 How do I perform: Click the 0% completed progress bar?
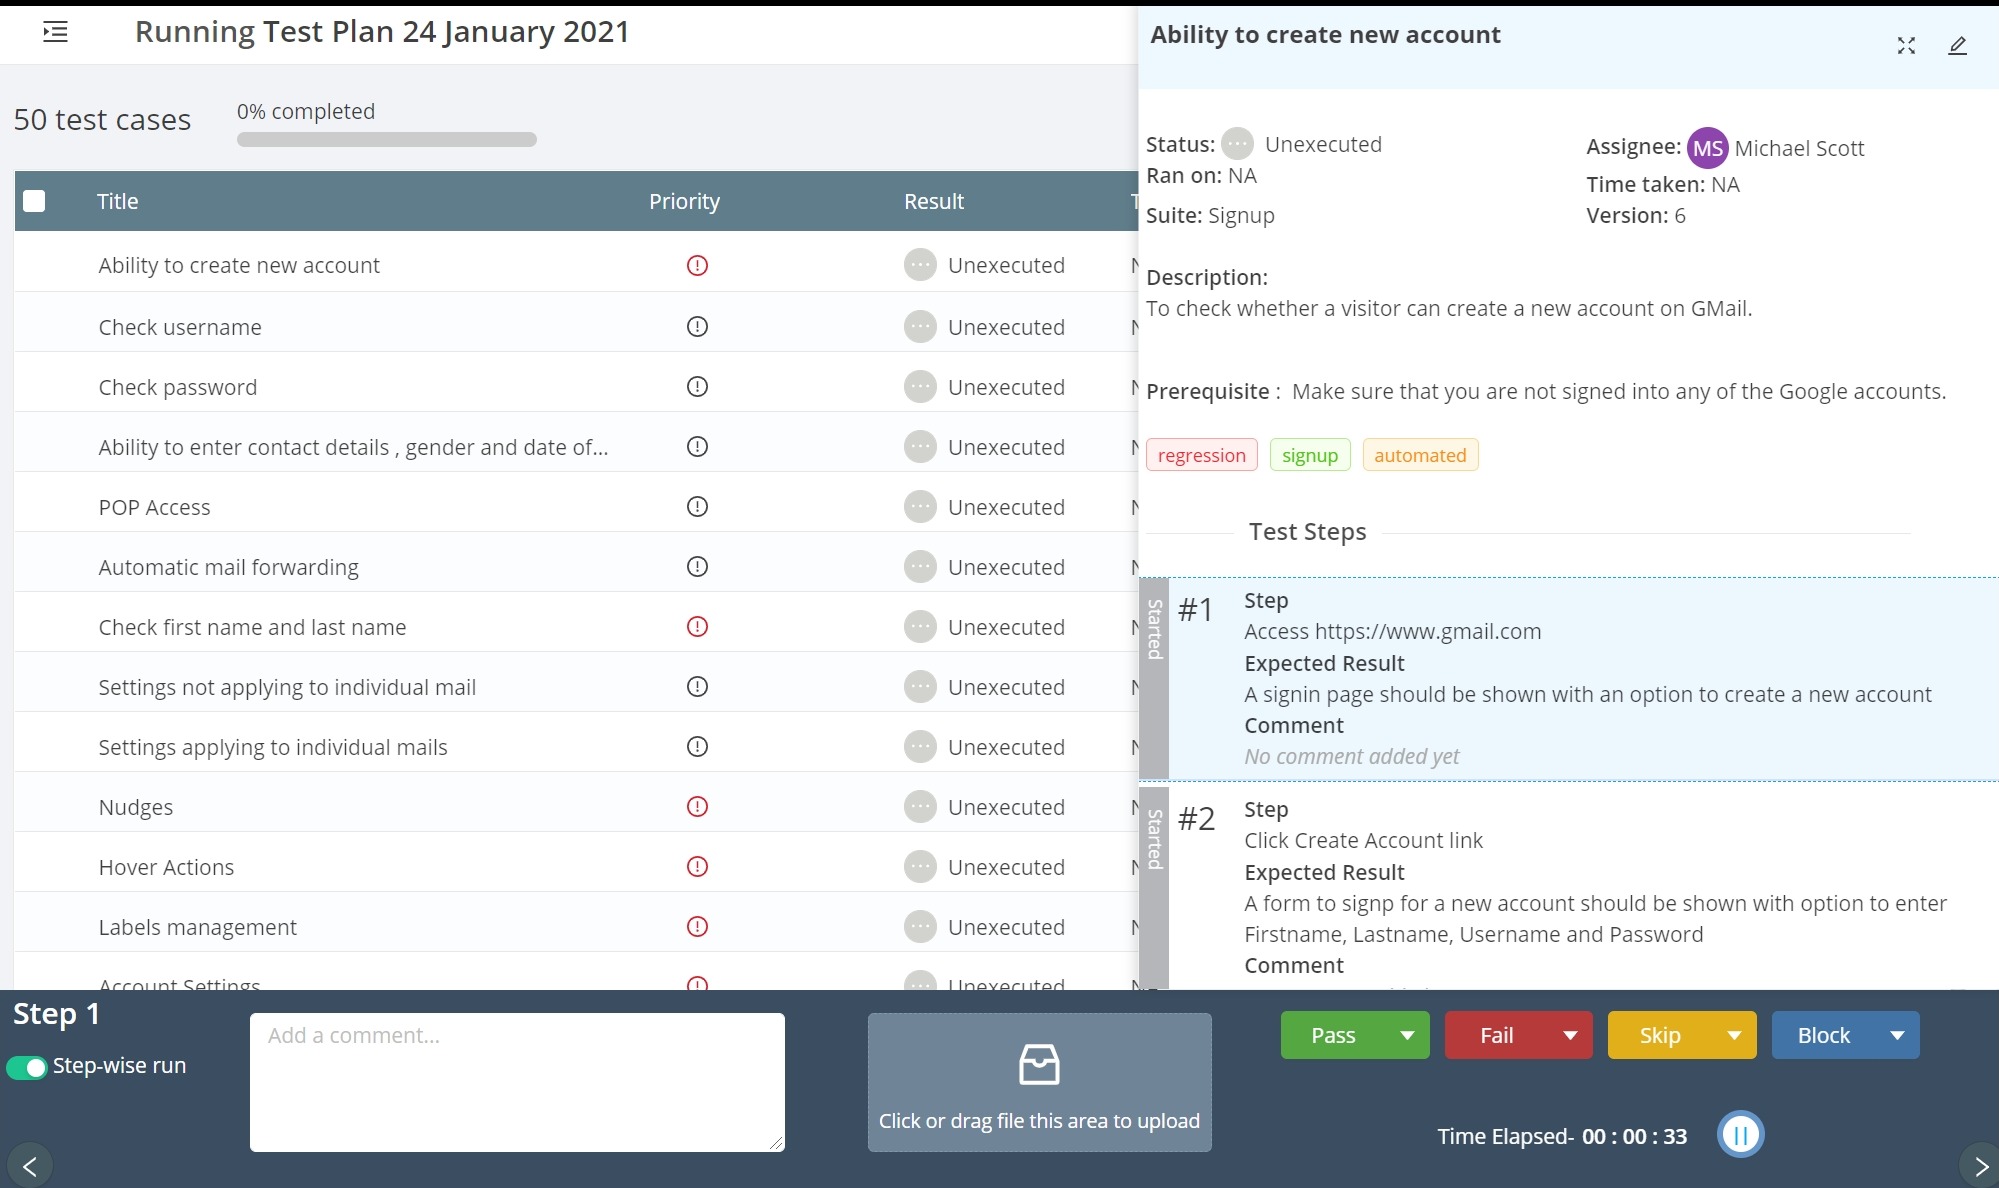tap(385, 140)
